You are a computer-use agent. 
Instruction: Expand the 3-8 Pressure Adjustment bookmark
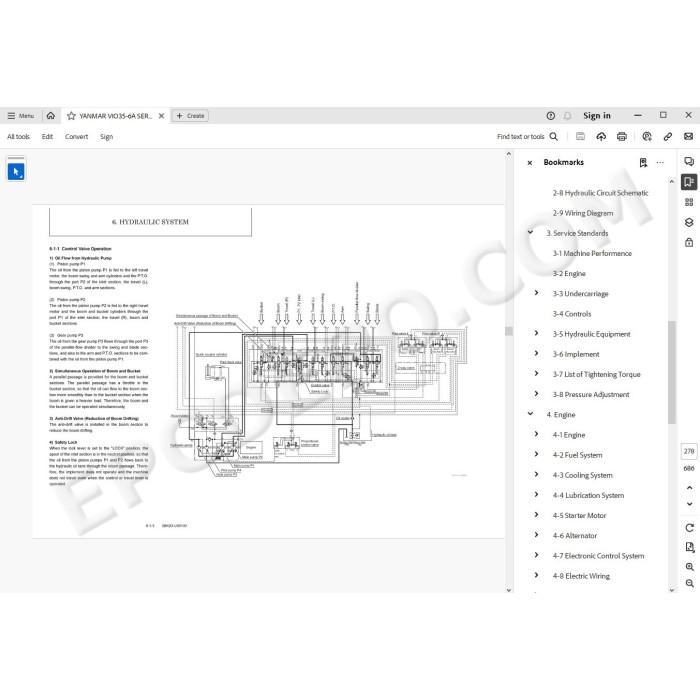pyautogui.click(x=537, y=393)
